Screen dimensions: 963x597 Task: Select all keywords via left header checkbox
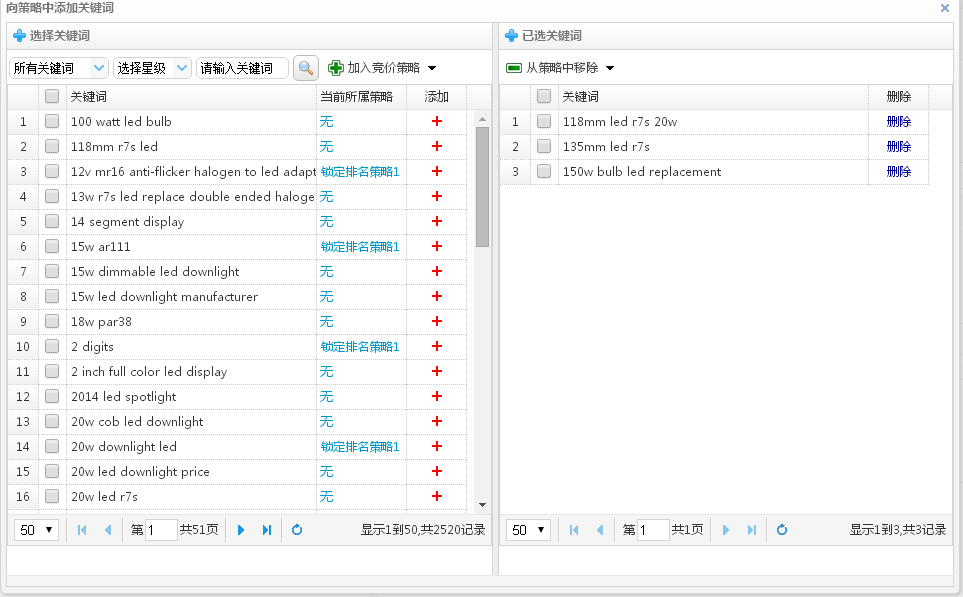(52, 97)
